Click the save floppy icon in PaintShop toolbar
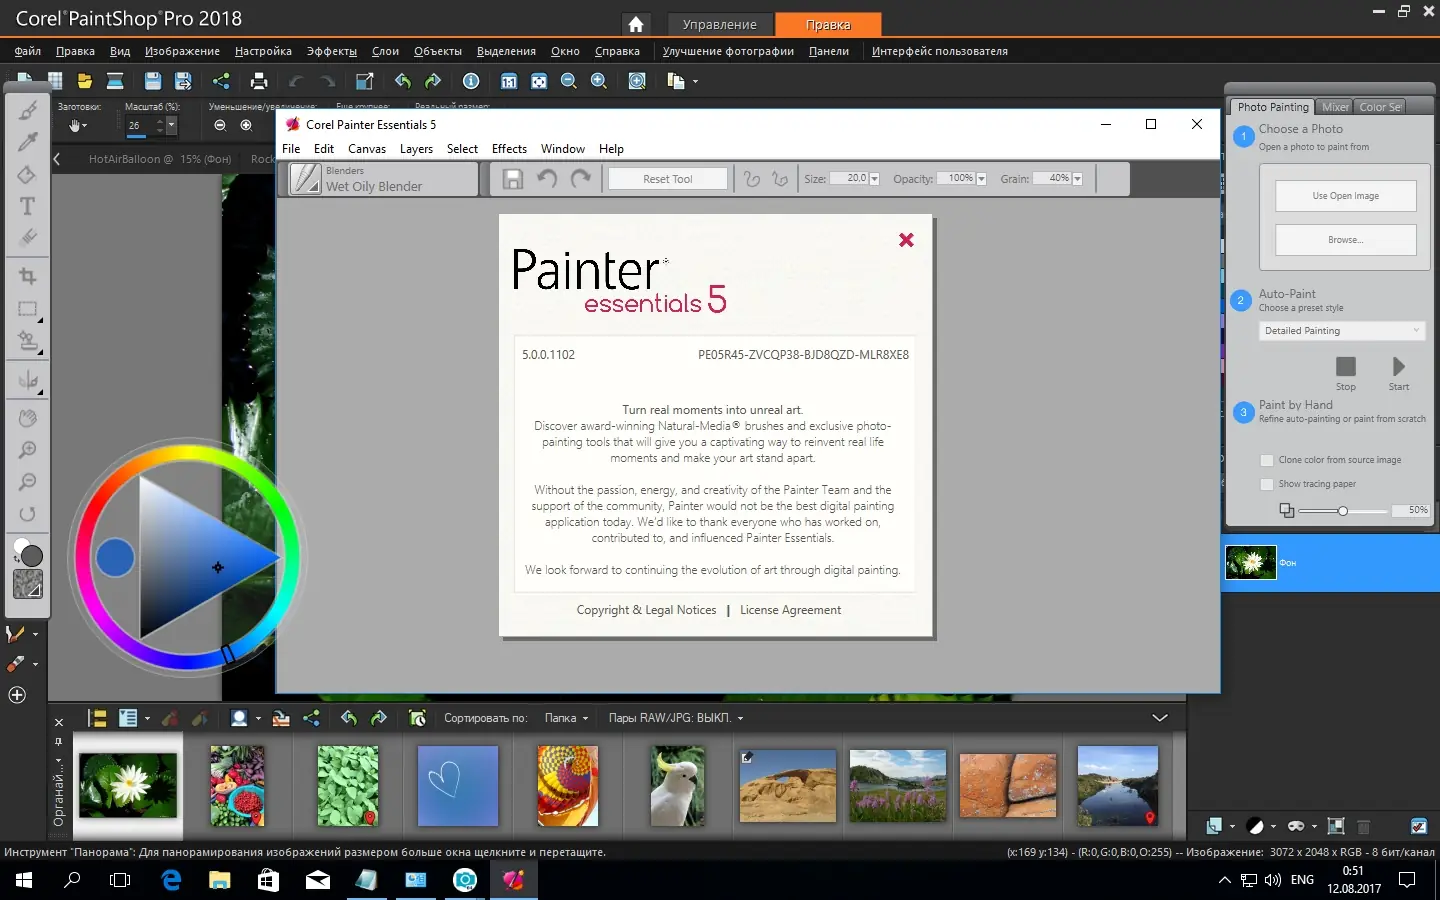This screenshot has height=900, width=1440. pos(152,81)
